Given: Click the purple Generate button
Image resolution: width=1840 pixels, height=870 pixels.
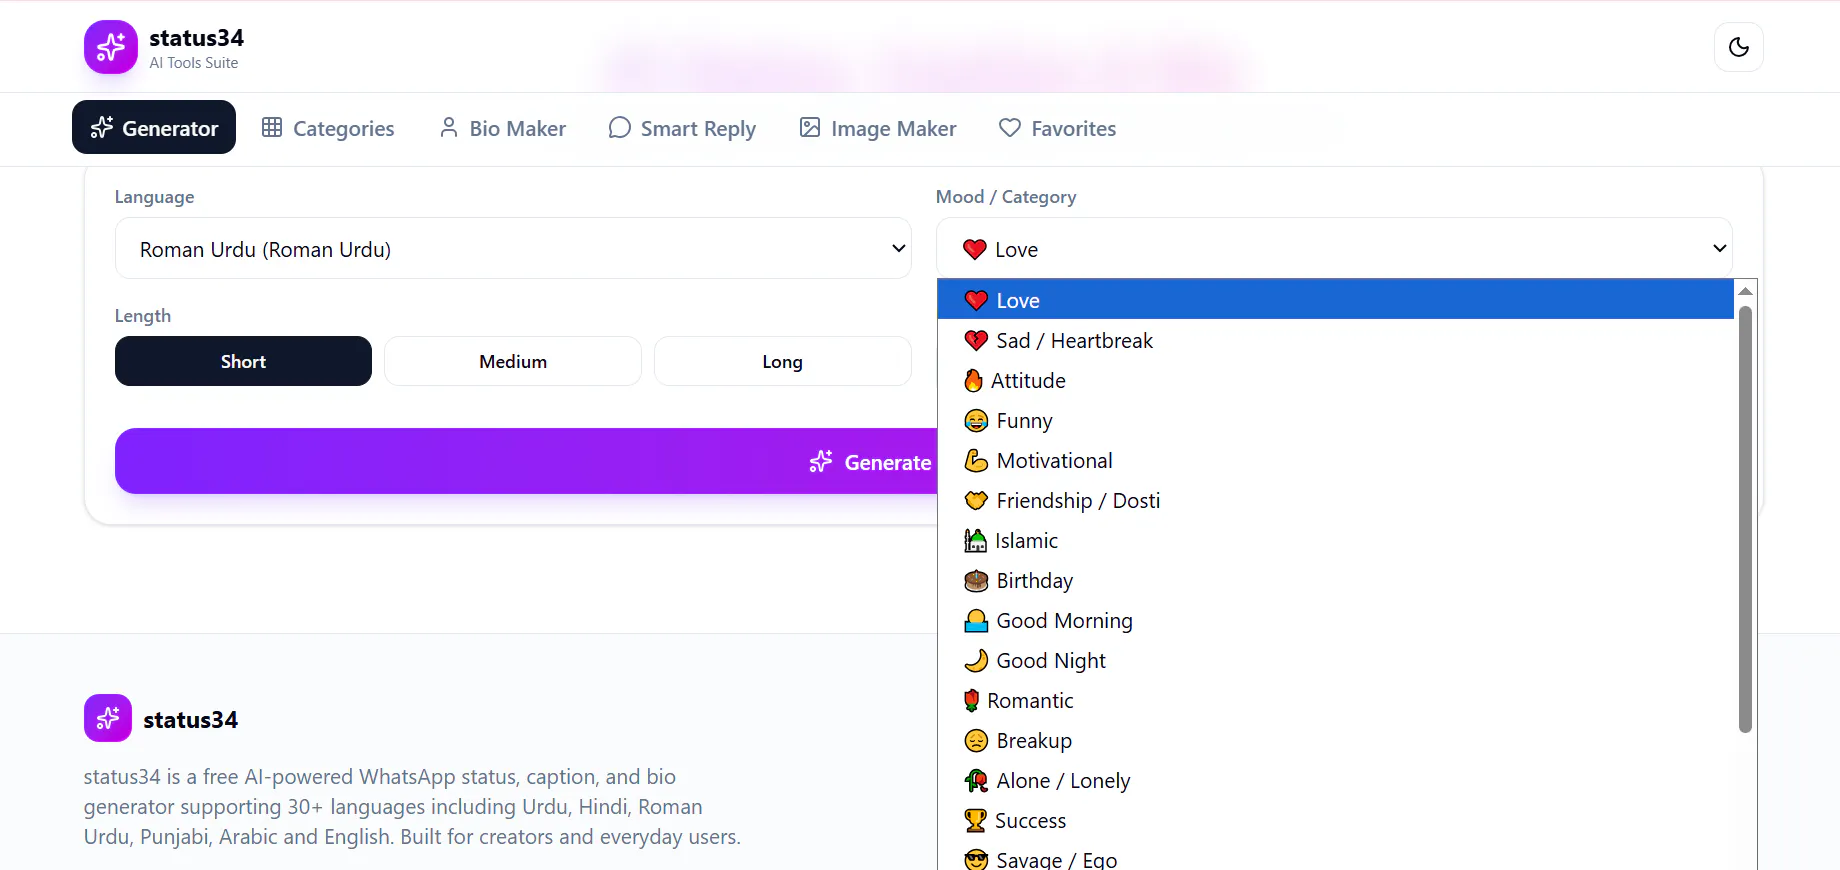Looking at the screenshot, I should [x=526, y=461].
